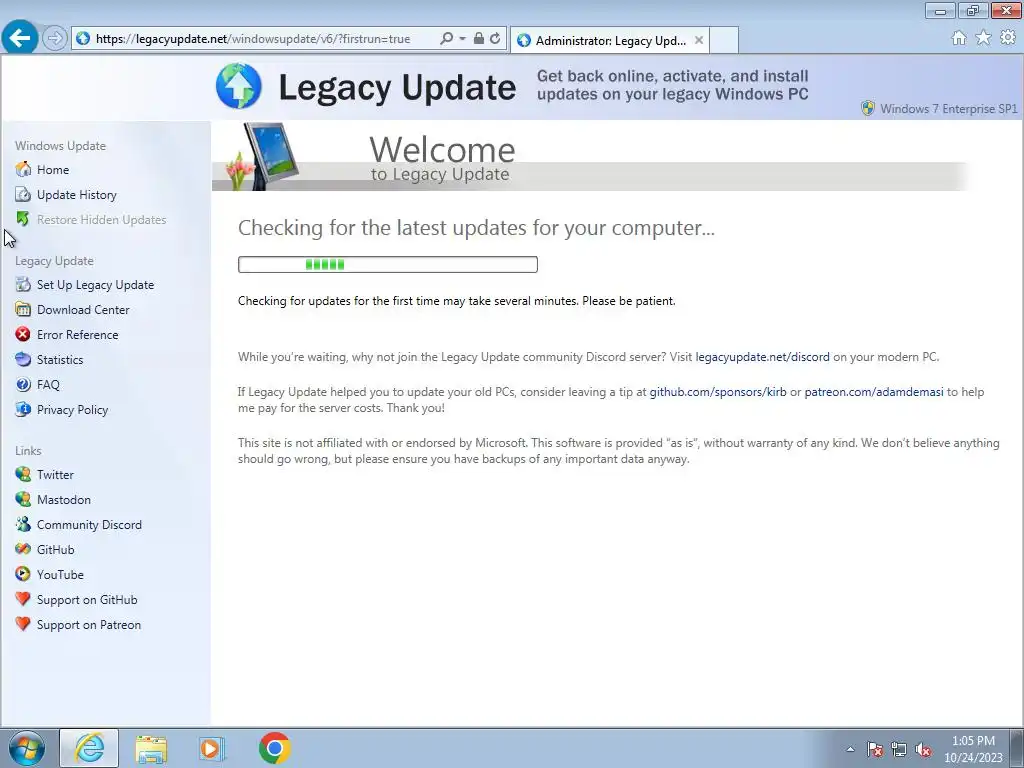This screenshot has width=1024, height=768.
Task: Go back with the browser back arrow
Action: (x=20, y=38)
